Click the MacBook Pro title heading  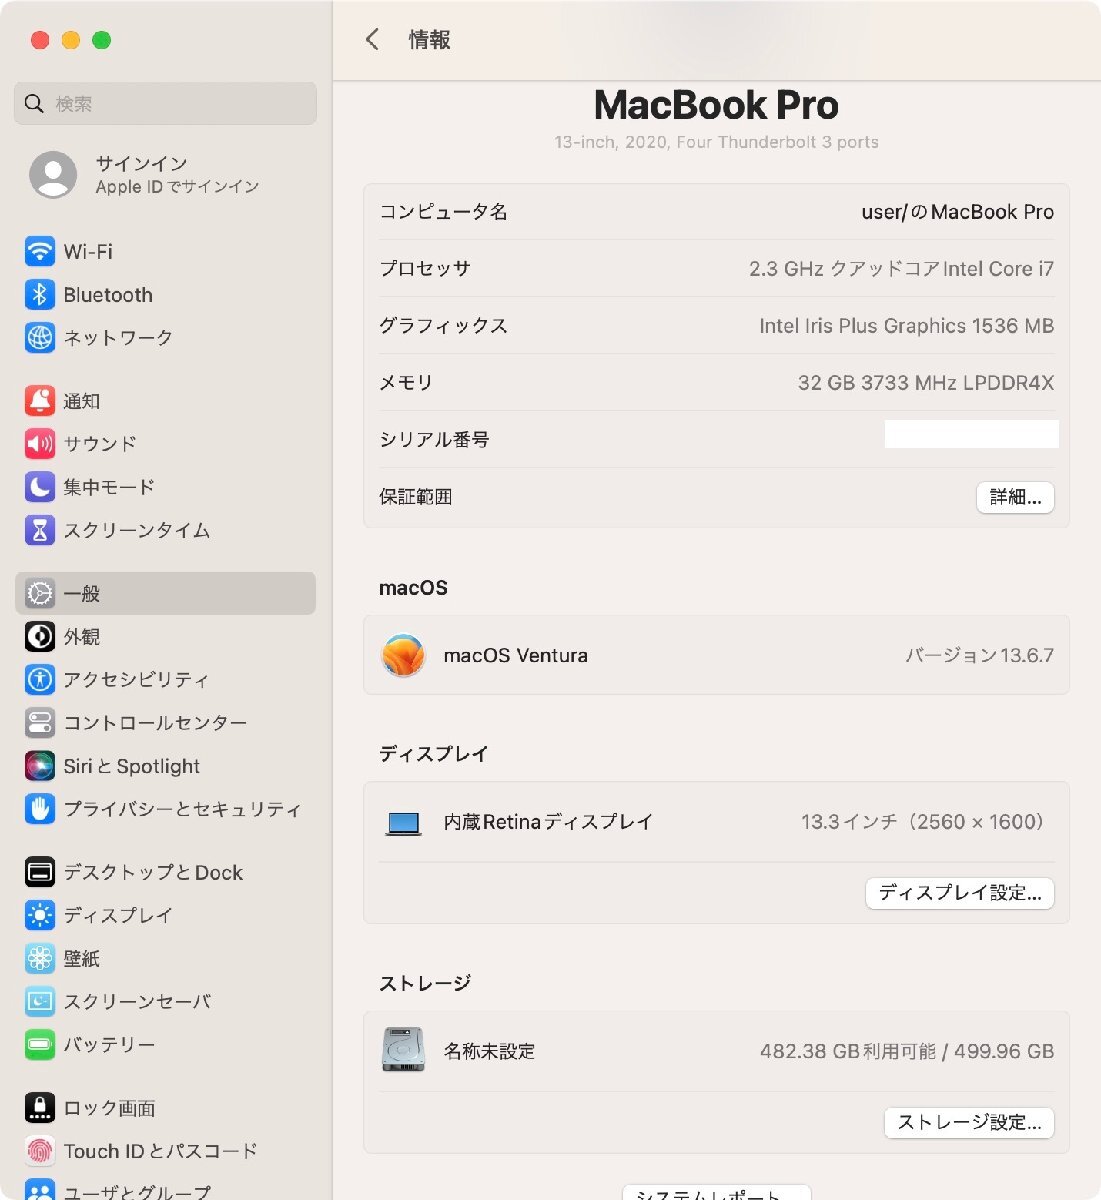[716, 105]
